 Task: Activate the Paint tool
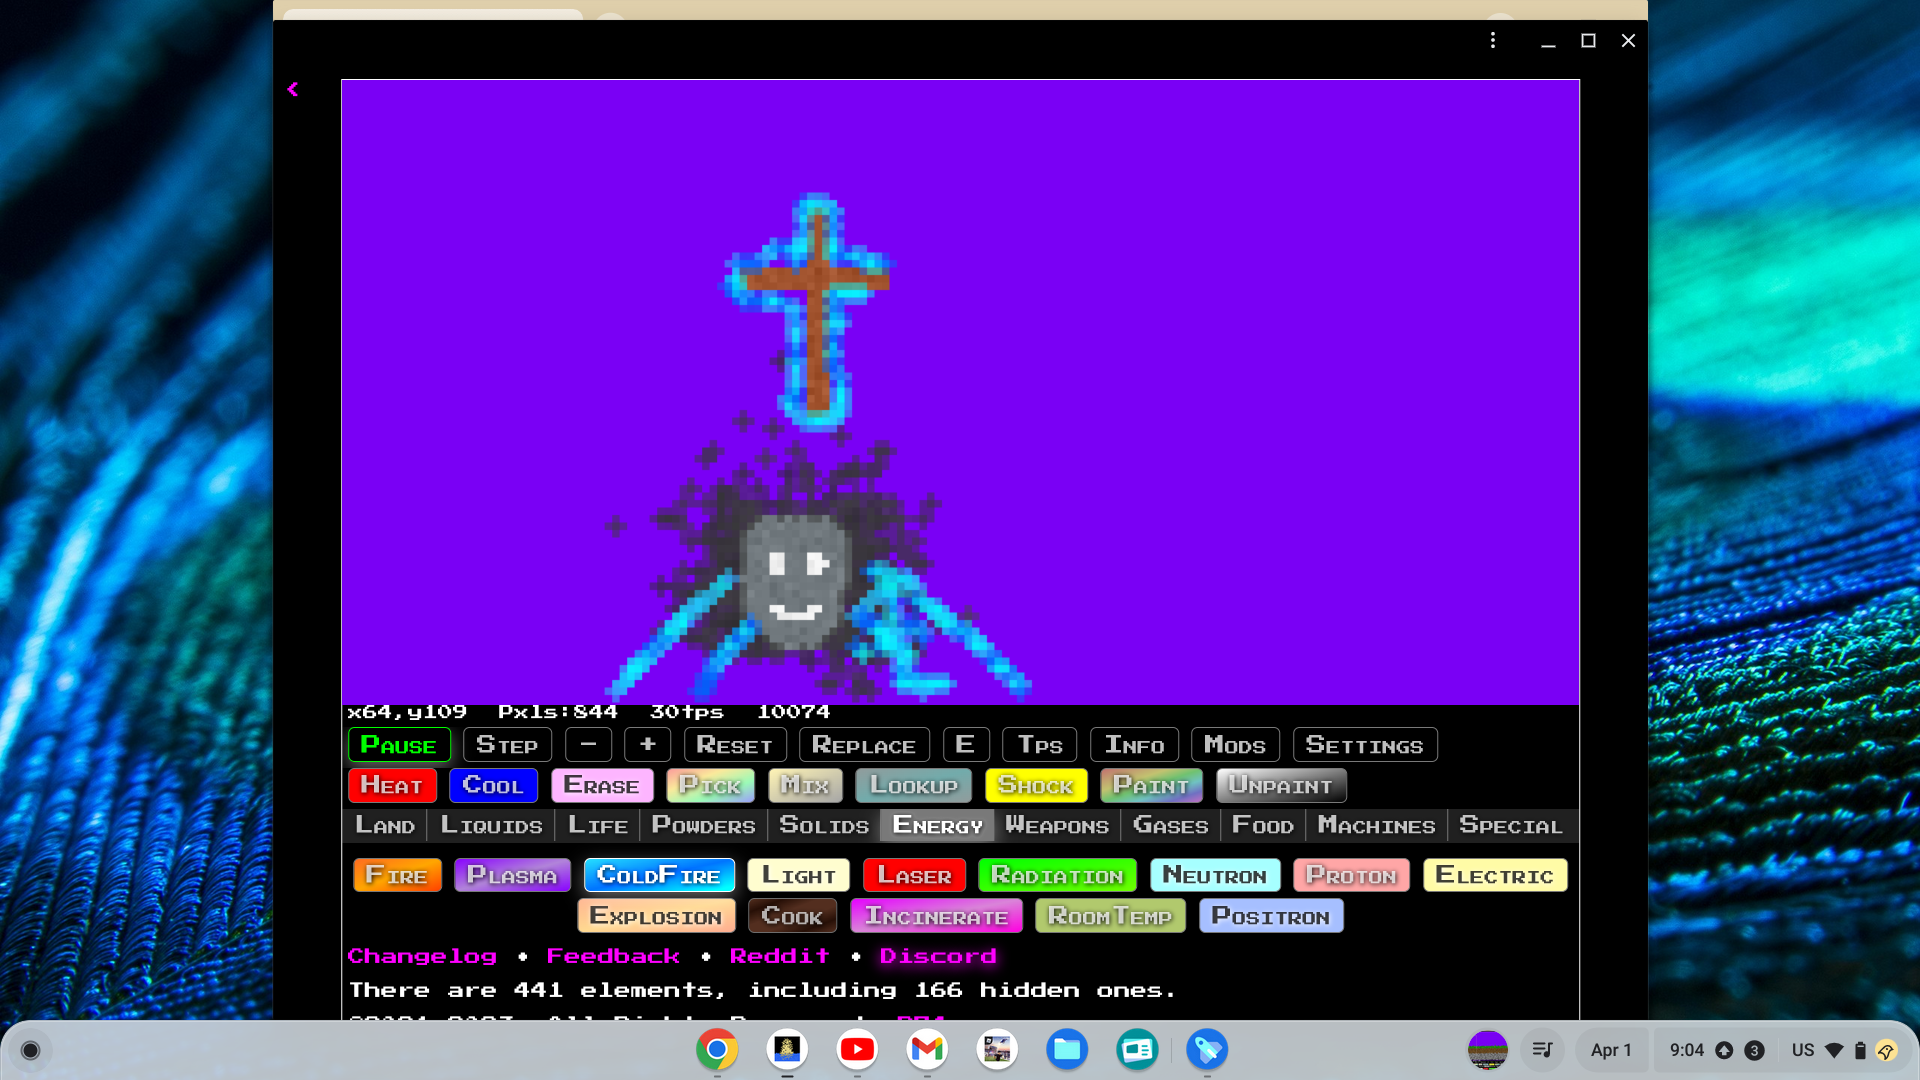(1150, 785)
